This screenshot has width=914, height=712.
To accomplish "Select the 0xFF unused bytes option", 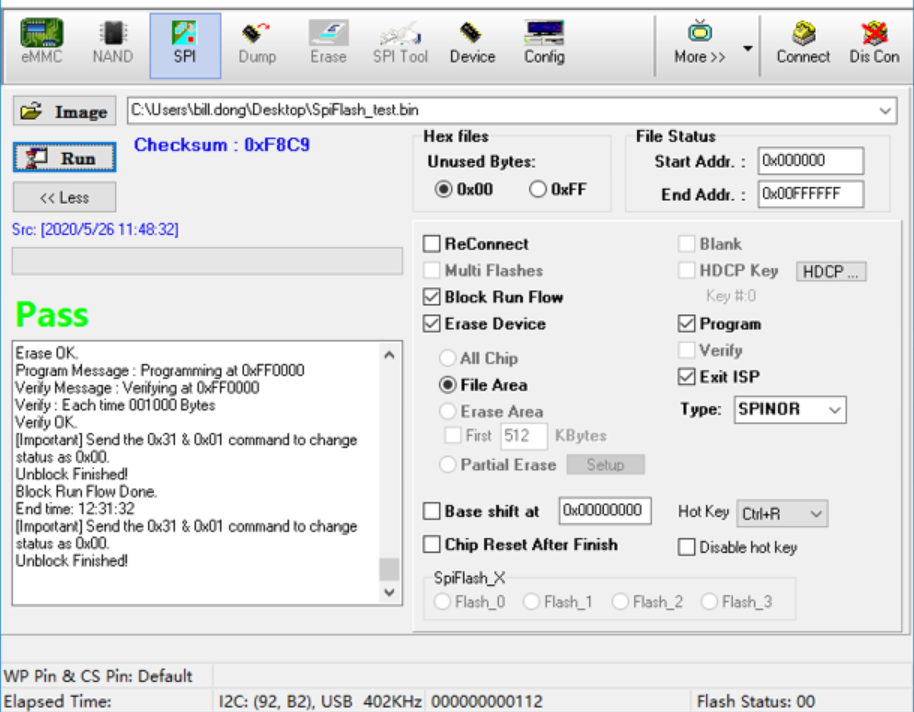I will pos(538,189).
